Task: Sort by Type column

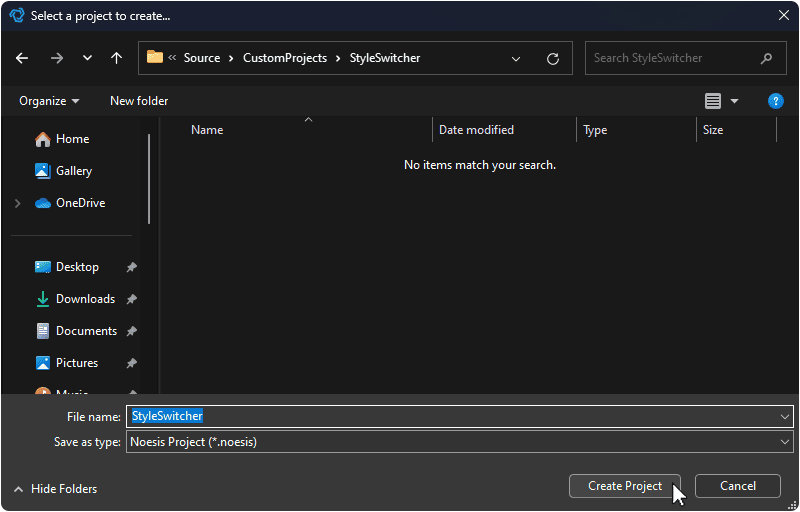Action: click(595, 130)
